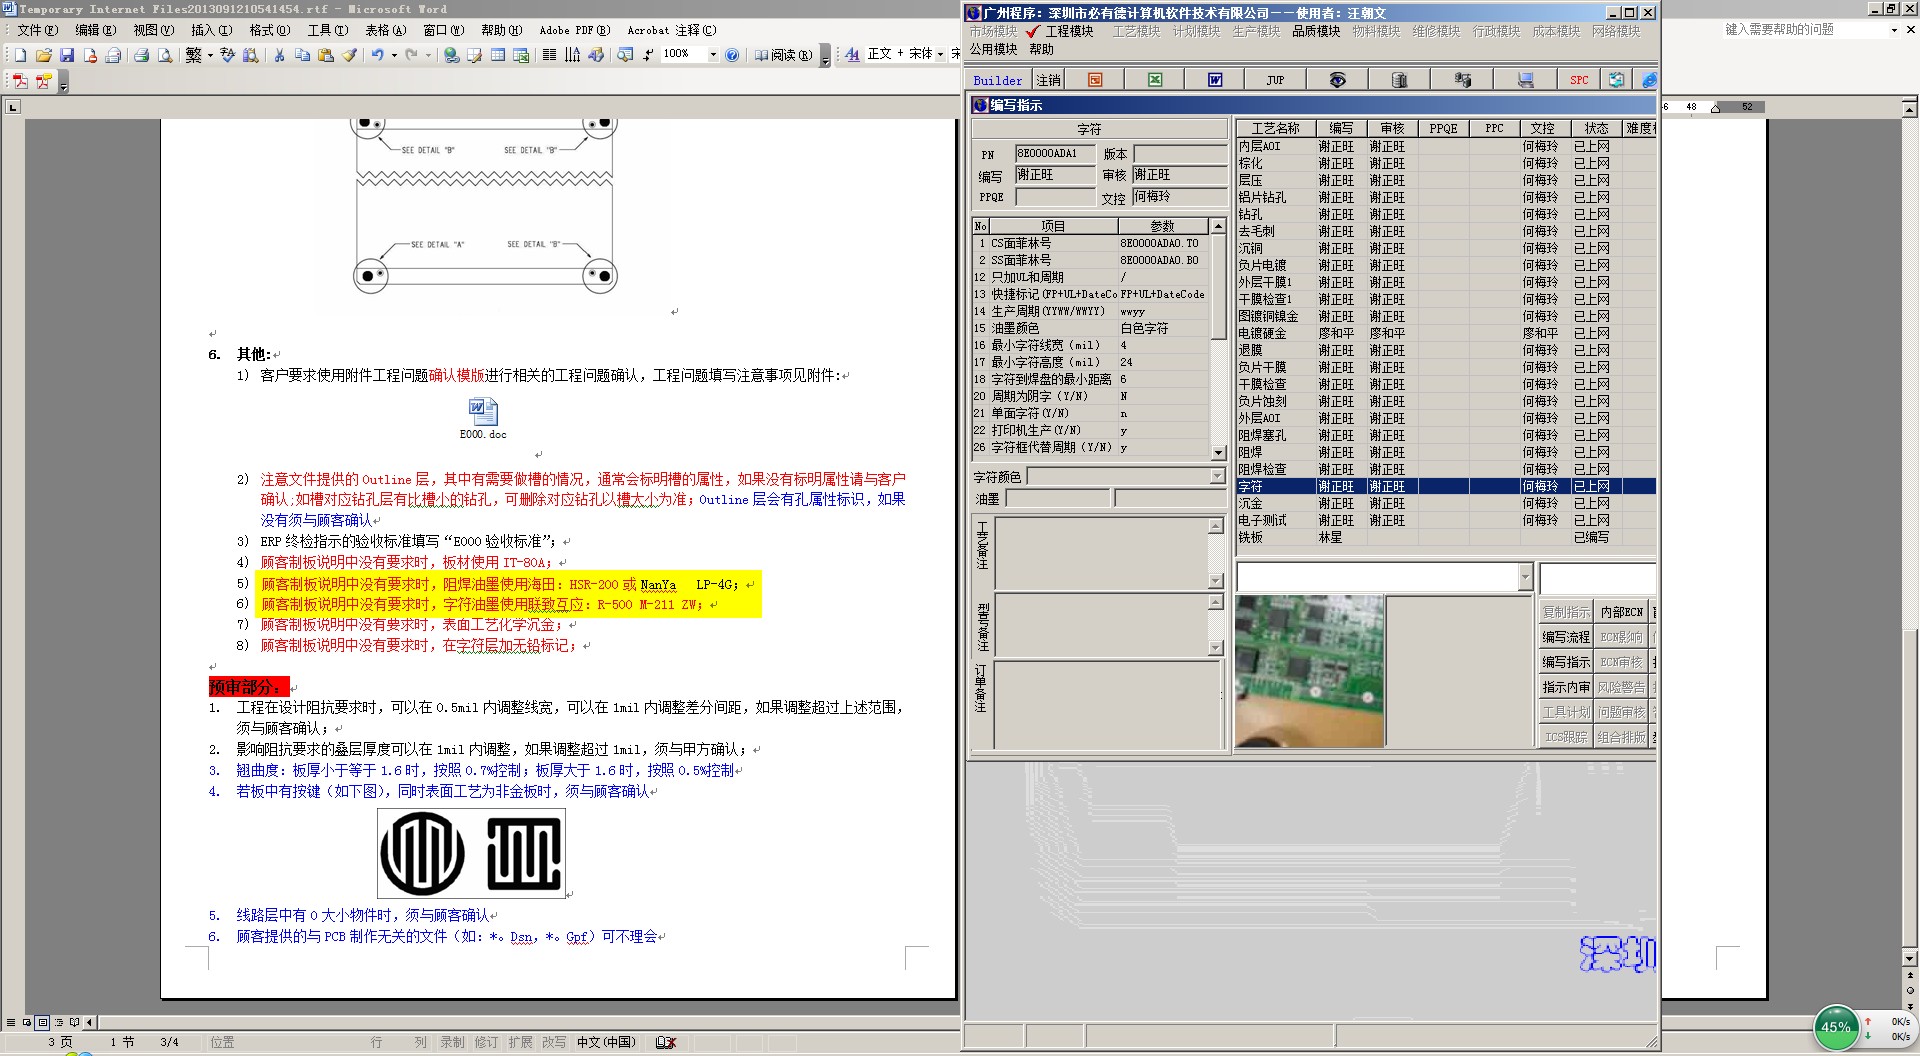Click the 状态 column header
1920x1056 pixels.
[1596, 128]
